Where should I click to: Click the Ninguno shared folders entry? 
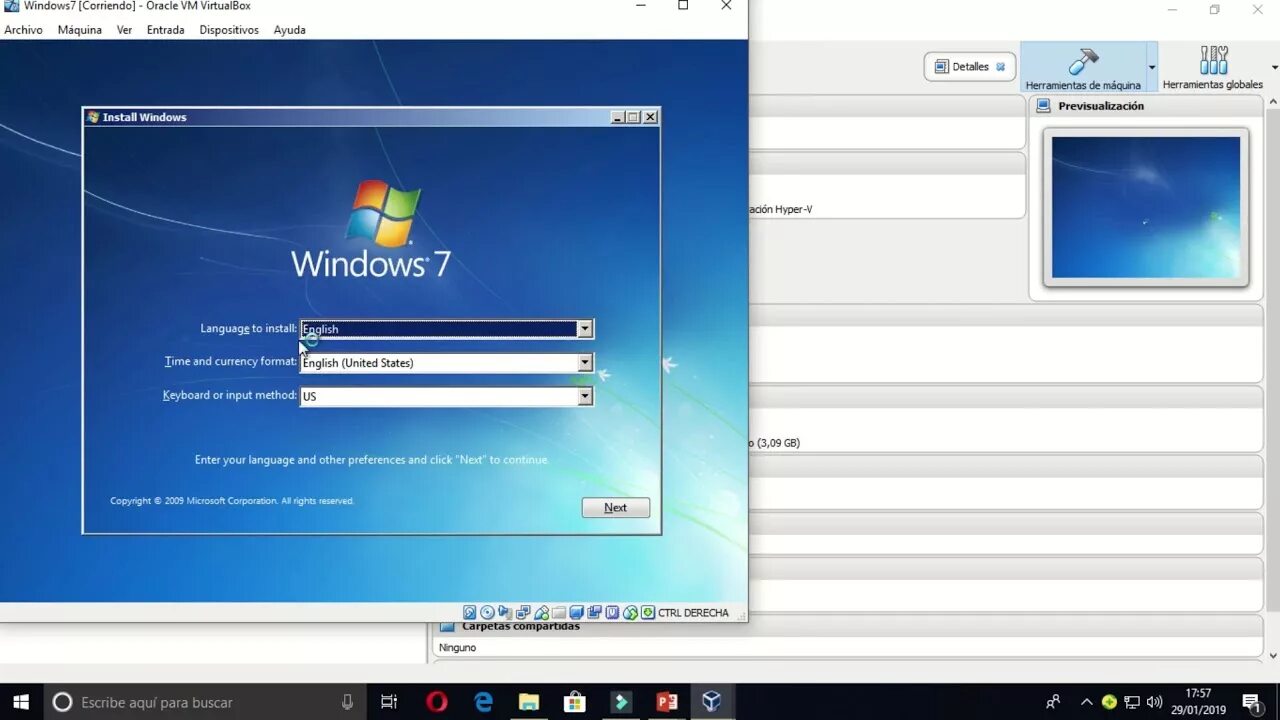pyautogui.click(x=457, y=648)
